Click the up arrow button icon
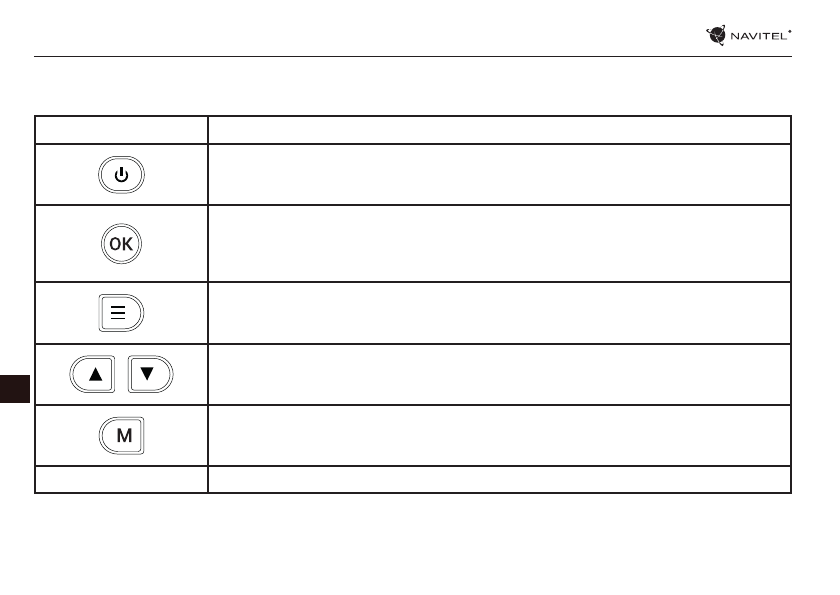Image resolution: width=840 pixels, height=595 pixels. pyautogui.click(x=93, y=374)
